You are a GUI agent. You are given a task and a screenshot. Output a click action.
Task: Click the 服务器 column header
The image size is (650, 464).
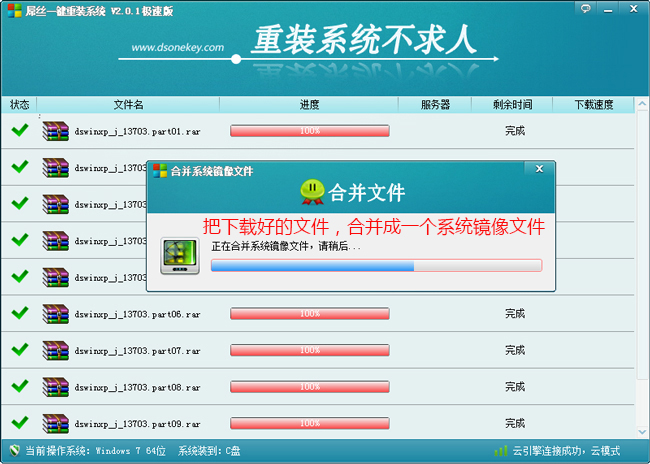pyautogui.click(x=435, y=104)
